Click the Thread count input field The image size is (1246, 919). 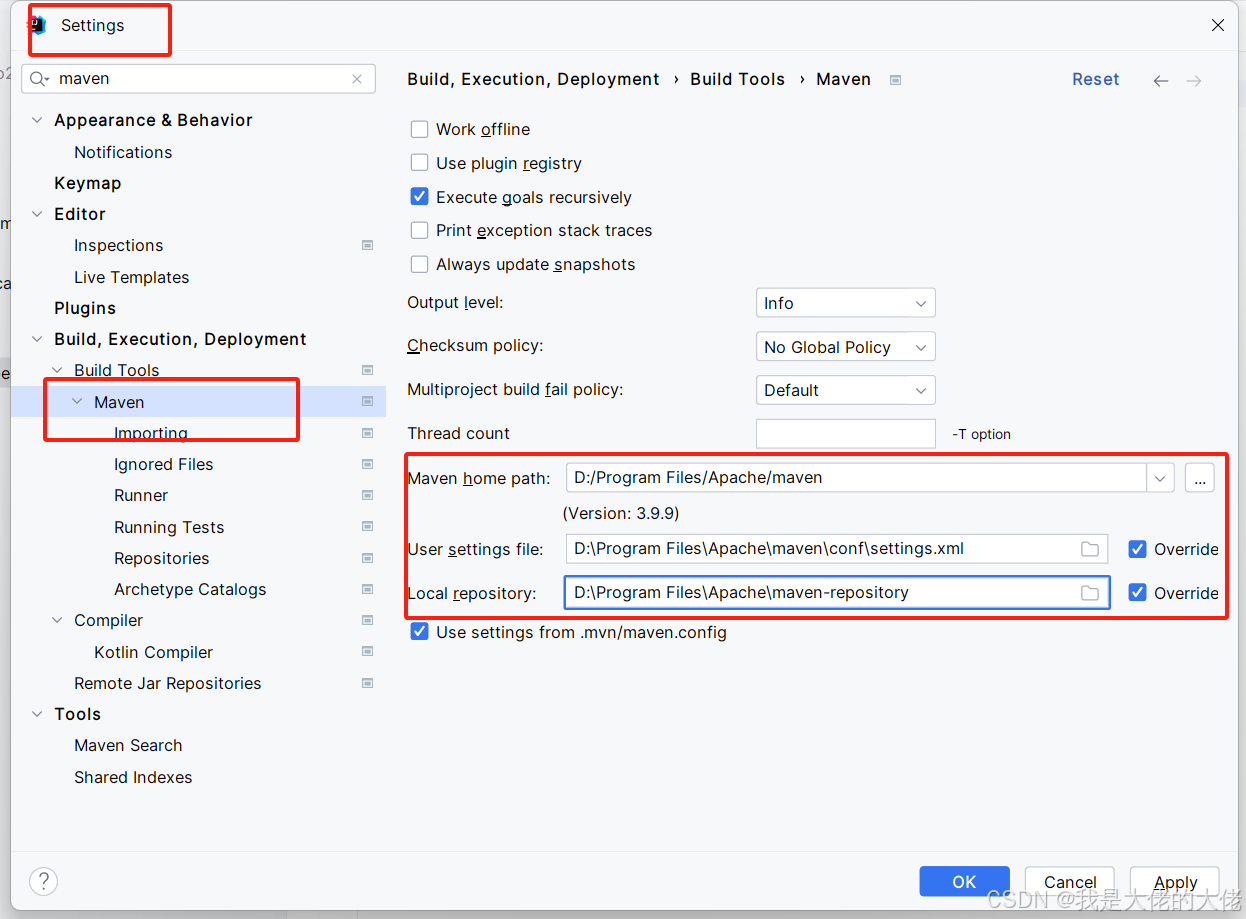[846, 434]
